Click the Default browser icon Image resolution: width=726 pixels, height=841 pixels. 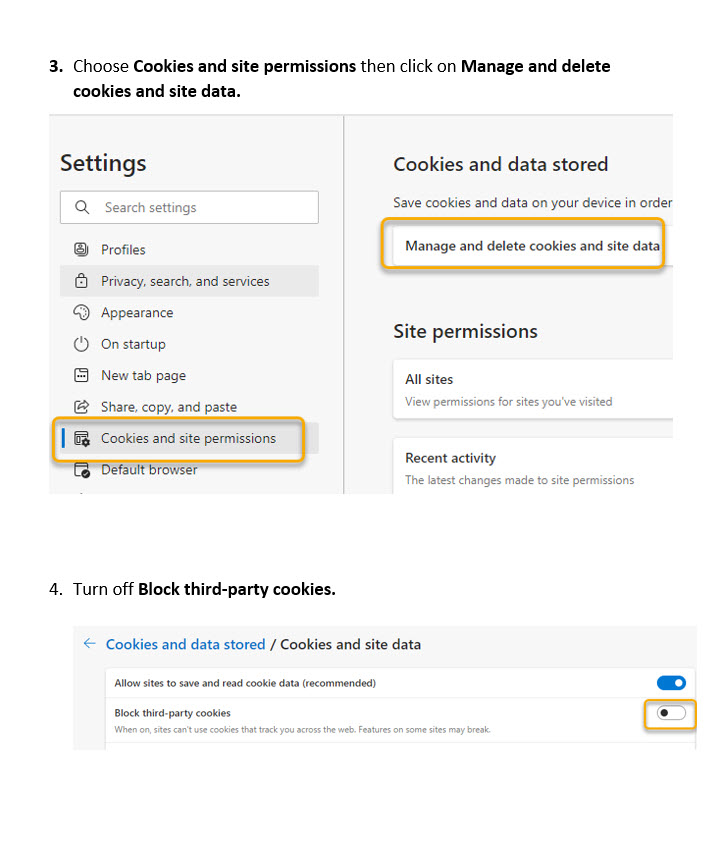tap(82, 470)
